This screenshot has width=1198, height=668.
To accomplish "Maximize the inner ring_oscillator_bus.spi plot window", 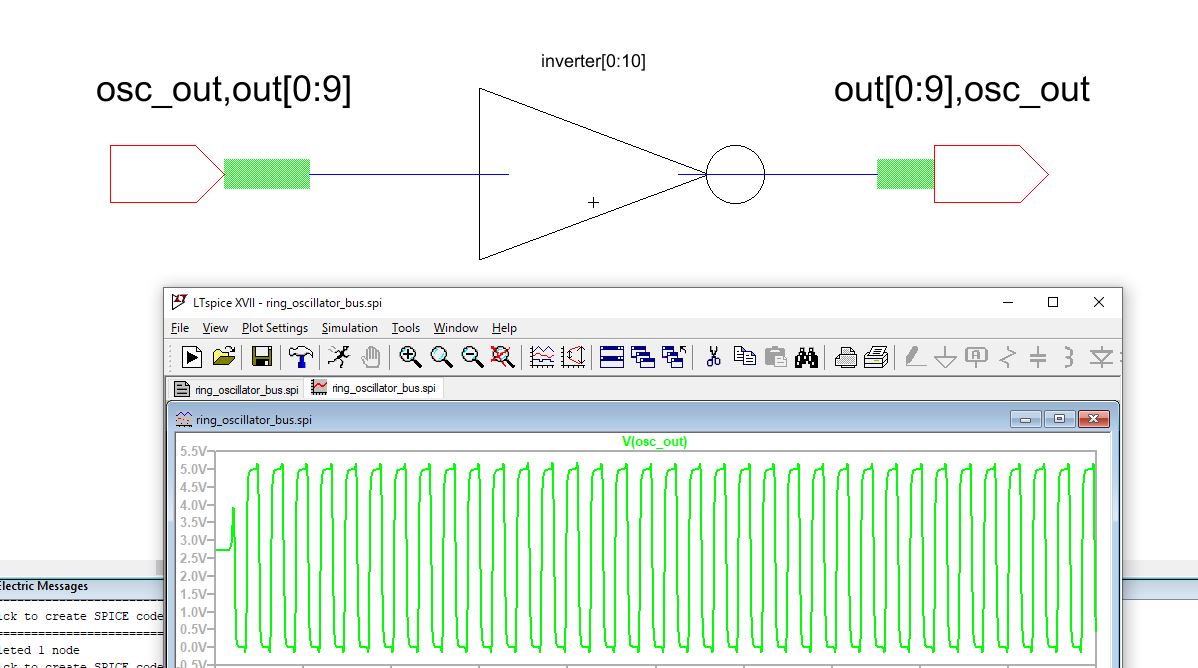I will pyautogui.click(x=1060, y=420).
